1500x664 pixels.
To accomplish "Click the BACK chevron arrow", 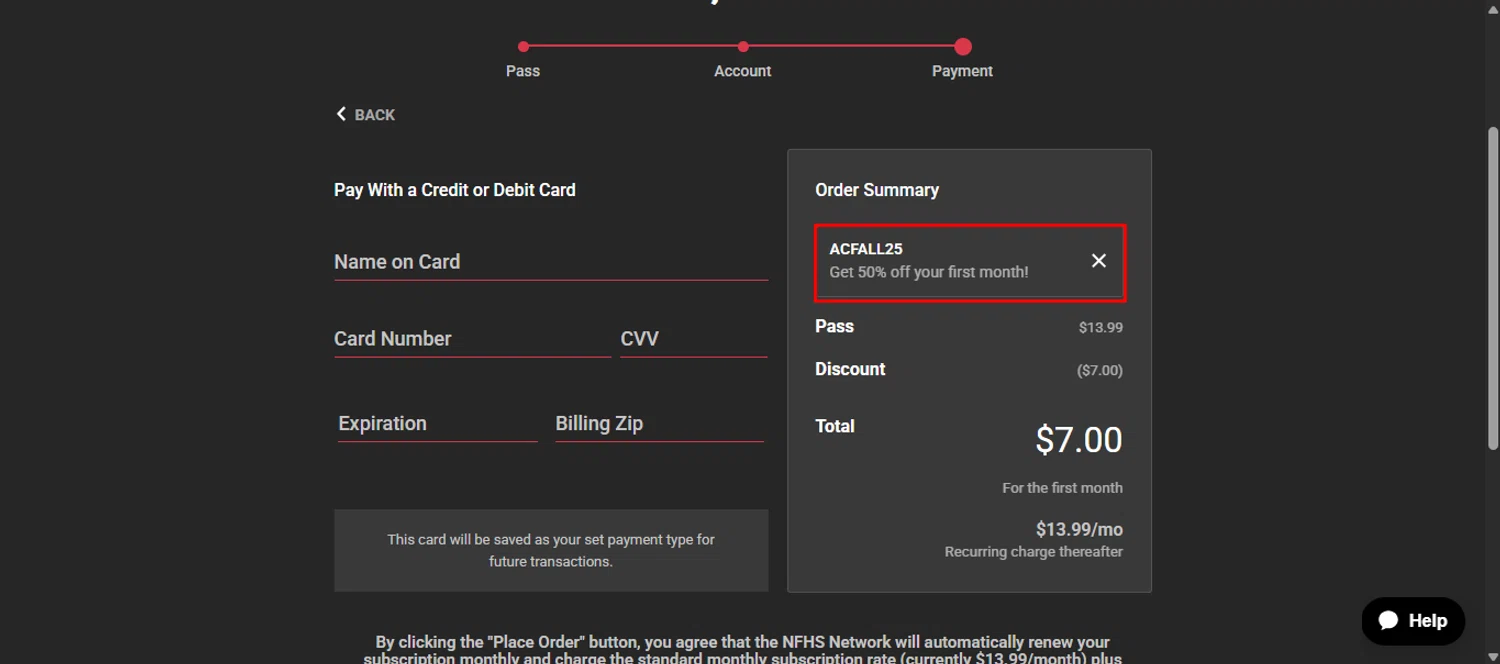I will tap(341, 114).
